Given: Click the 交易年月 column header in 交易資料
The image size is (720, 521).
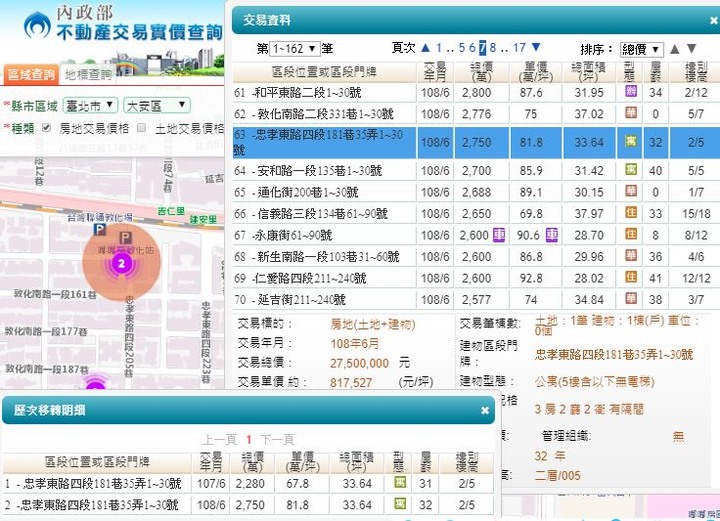Looking at the screenshot, I should (435, 72).
